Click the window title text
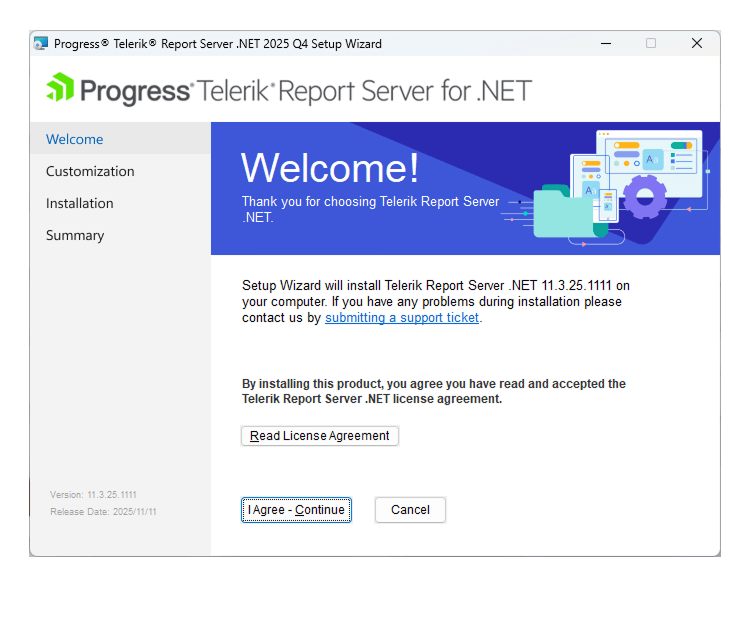 point(218,44)
